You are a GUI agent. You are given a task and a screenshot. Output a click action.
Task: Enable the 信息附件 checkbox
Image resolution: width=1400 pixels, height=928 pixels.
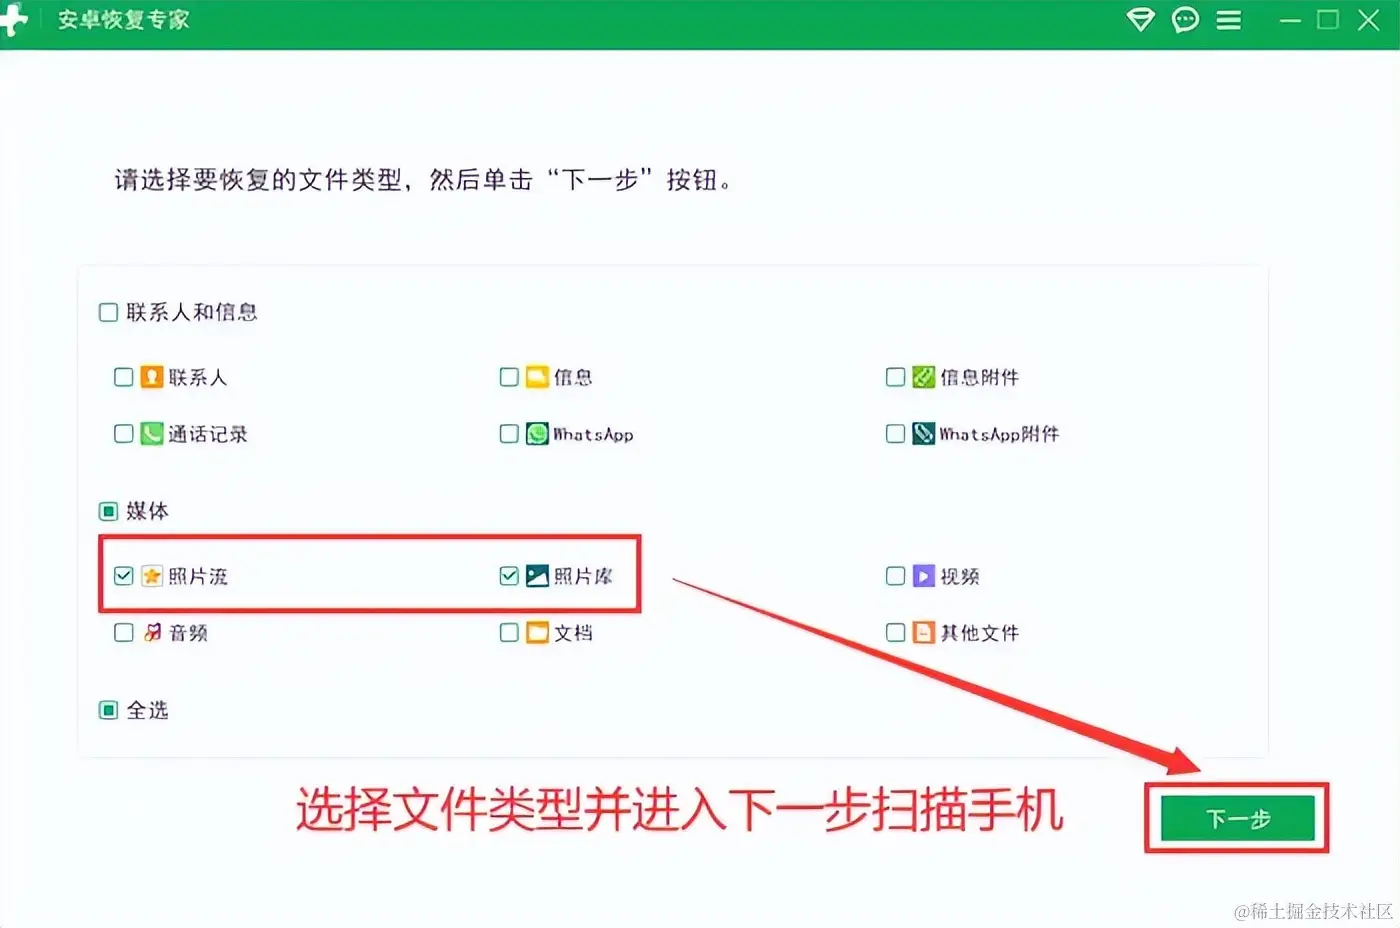tap(895, 377)
